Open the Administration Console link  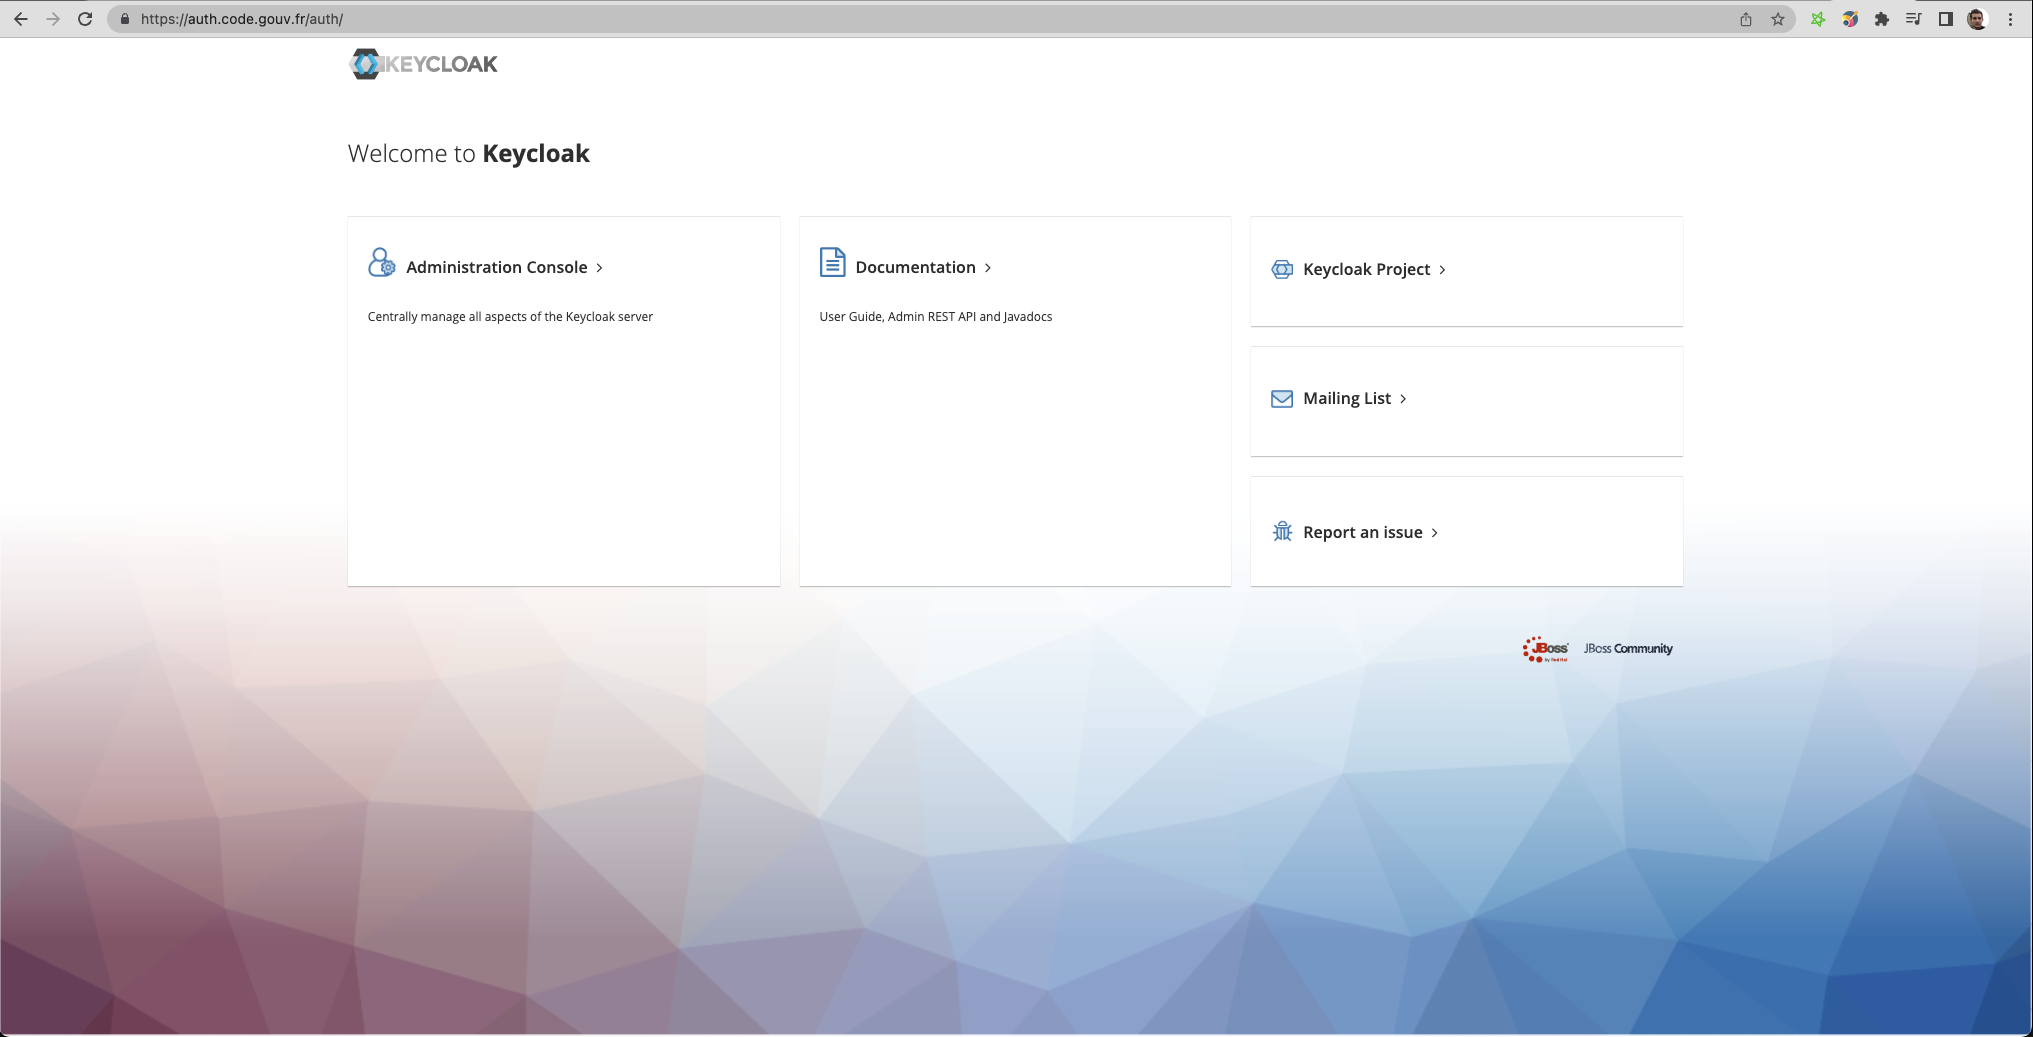point(497,267)
